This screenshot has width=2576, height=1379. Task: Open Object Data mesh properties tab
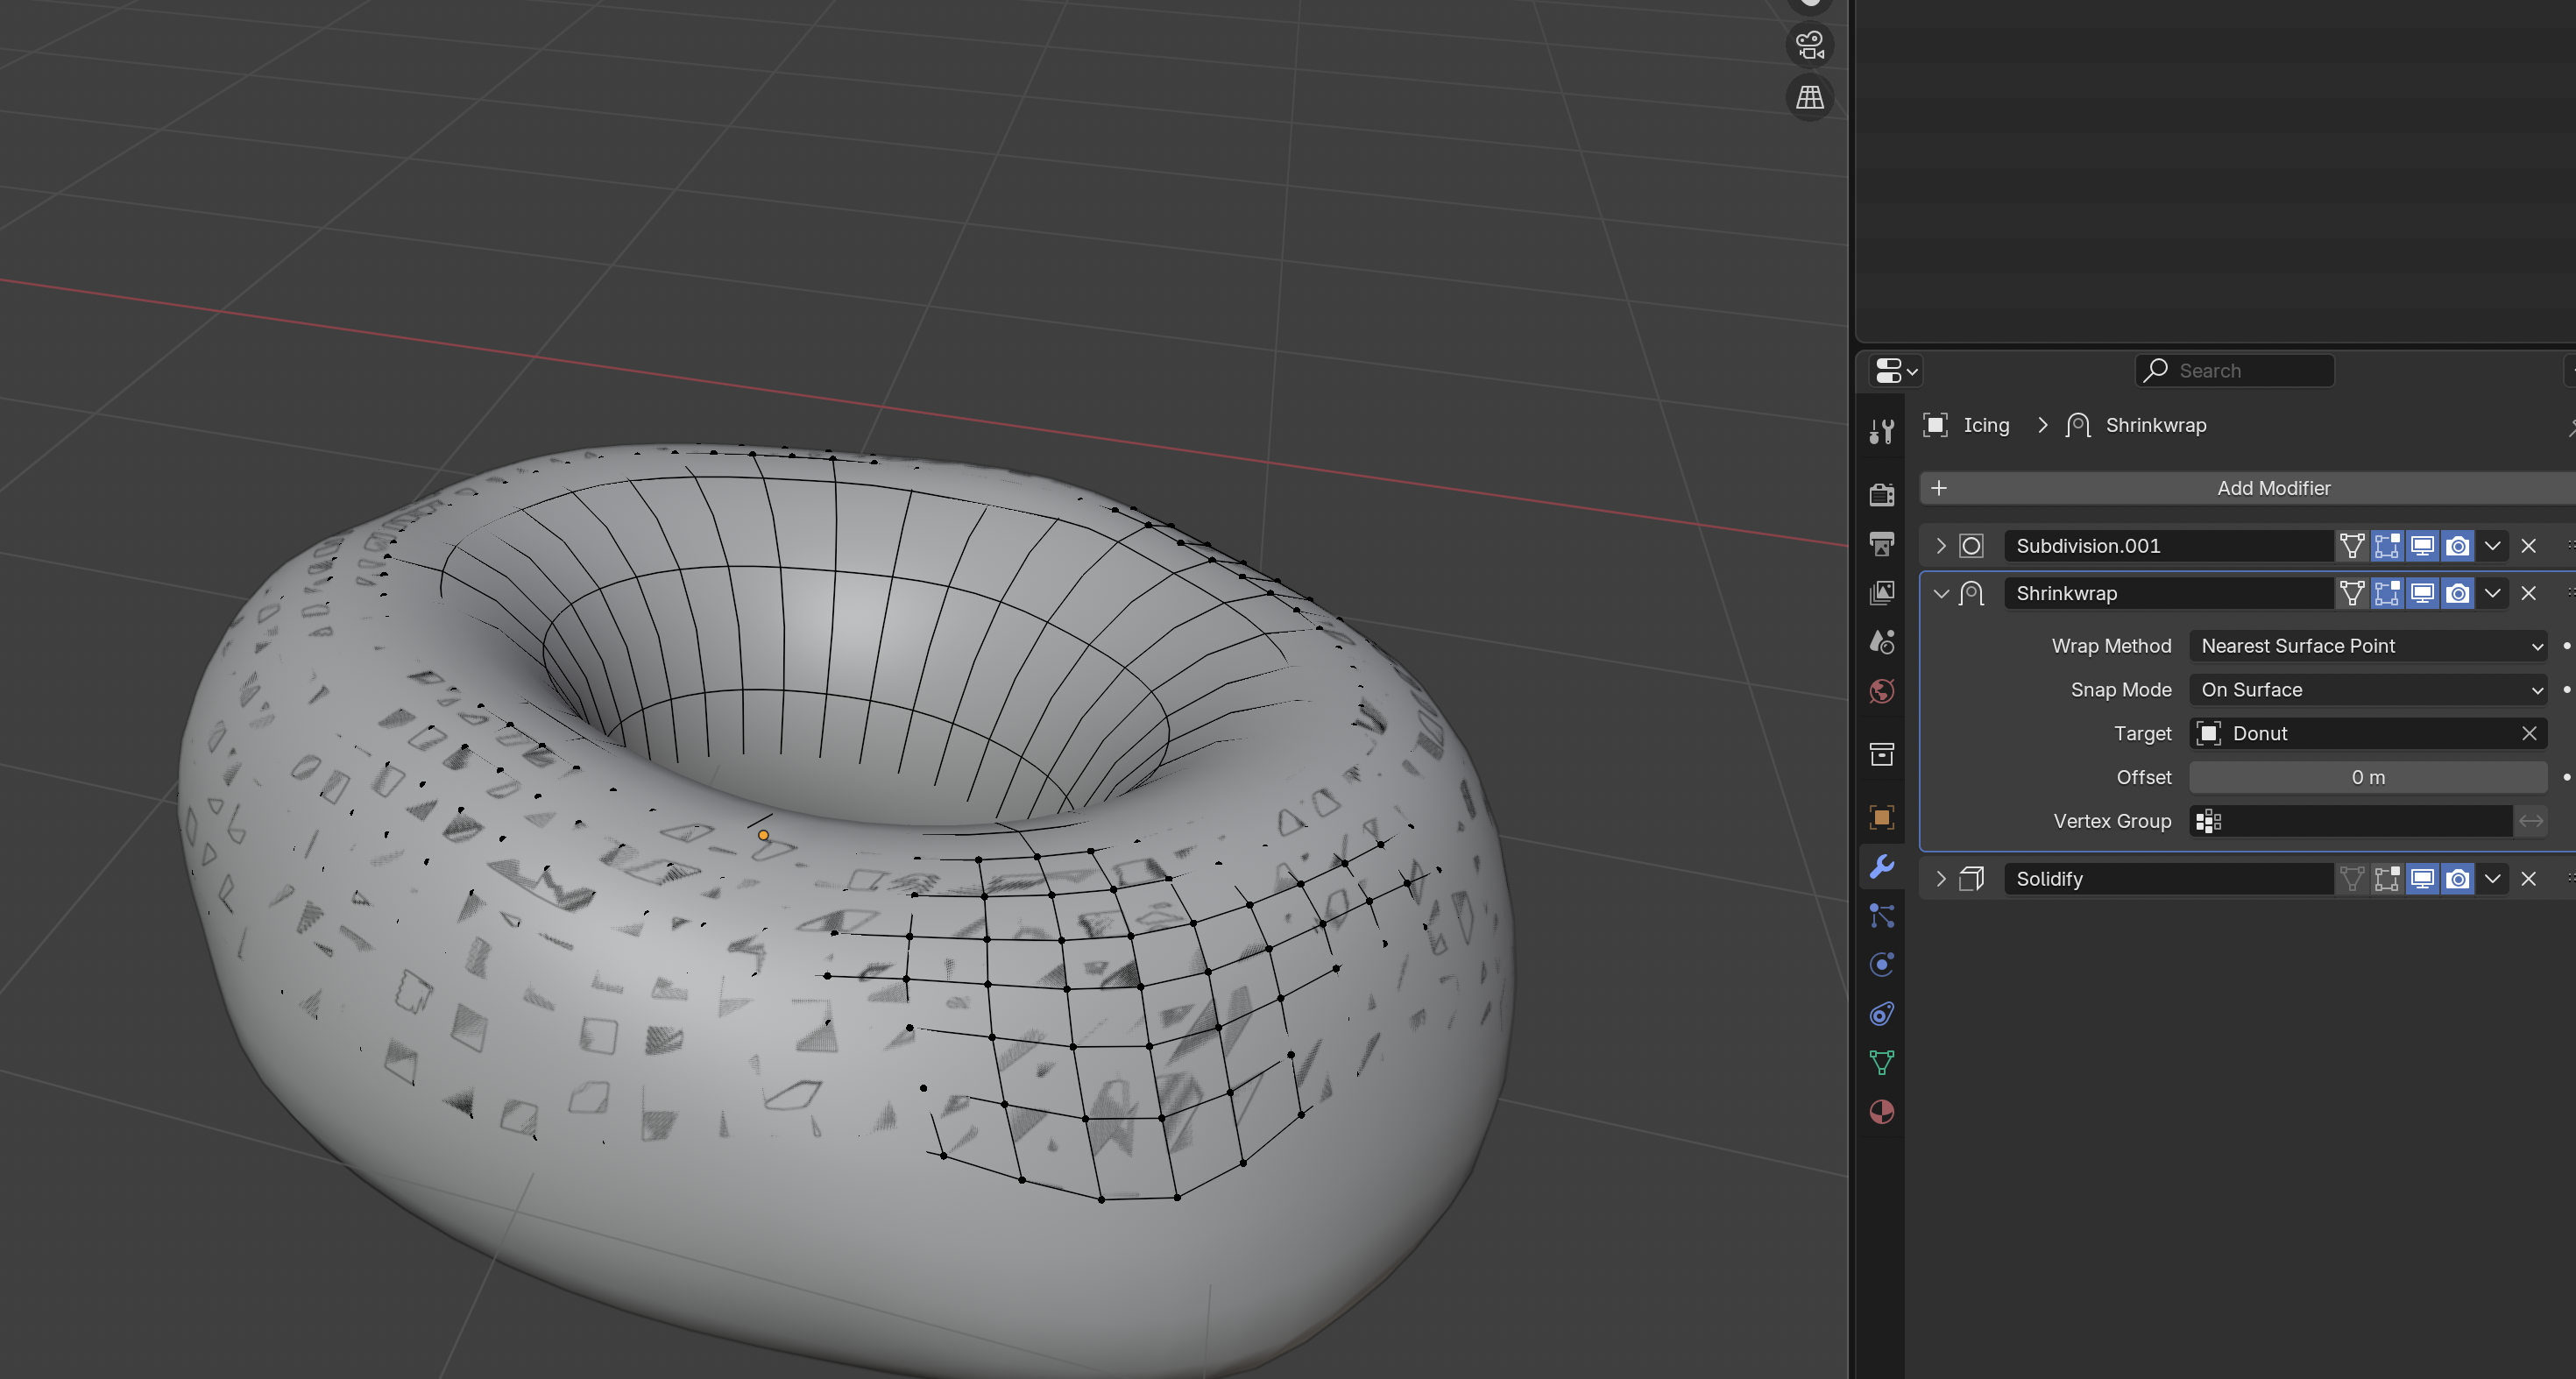point(1881,1062)
